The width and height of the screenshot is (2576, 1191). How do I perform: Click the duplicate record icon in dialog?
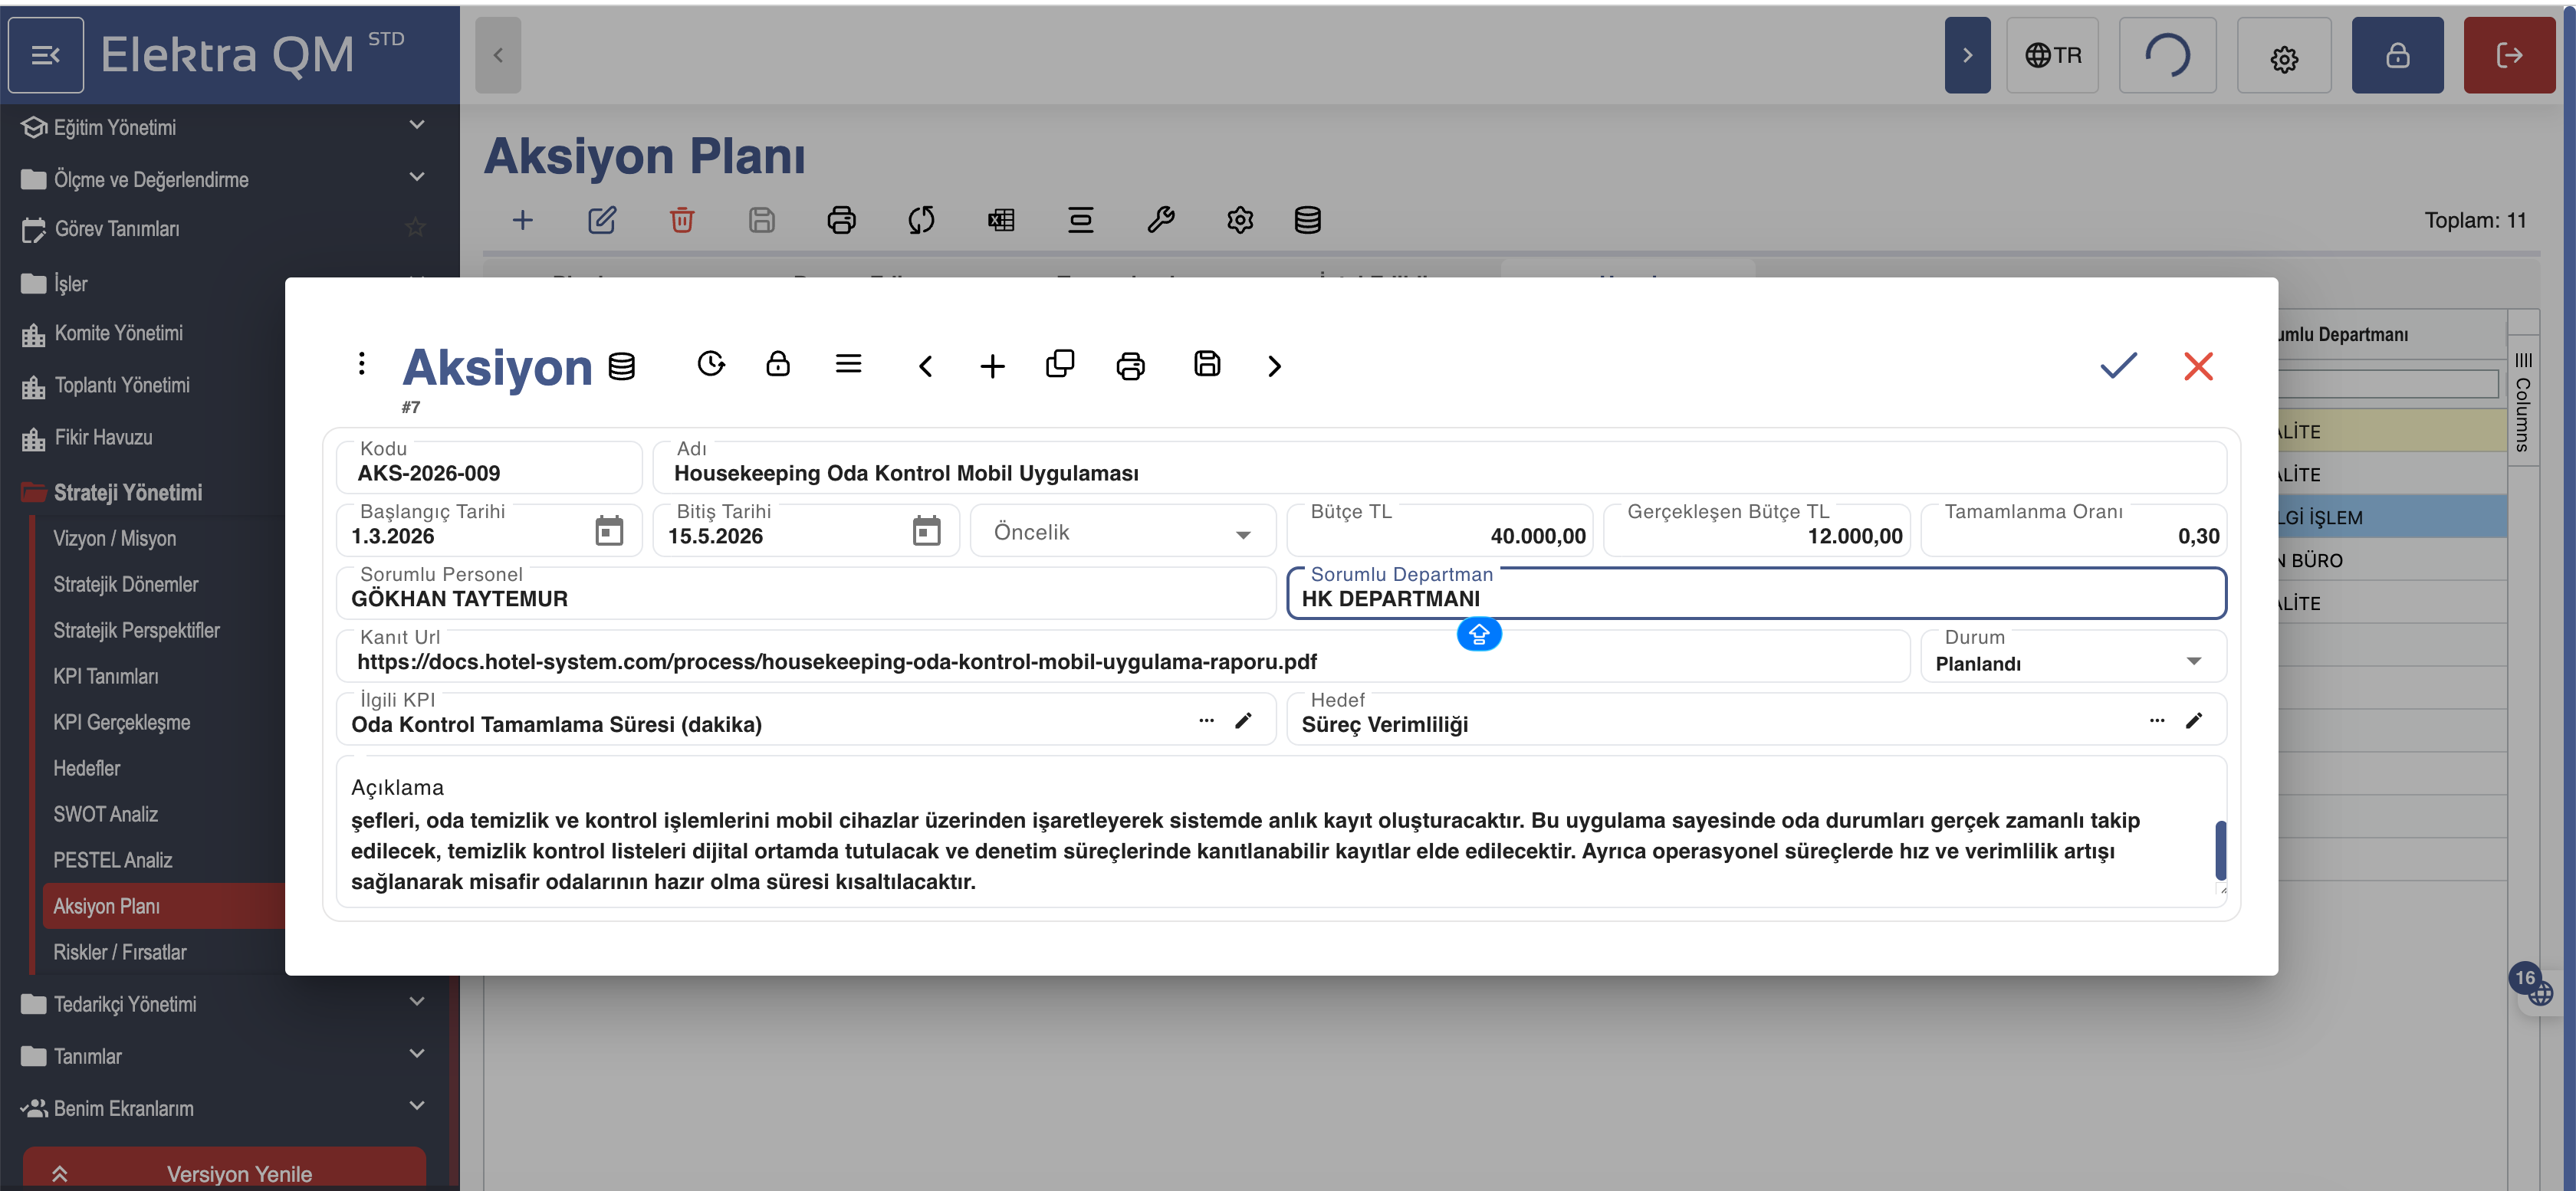pyautogui.click(x=1059, y=364)
